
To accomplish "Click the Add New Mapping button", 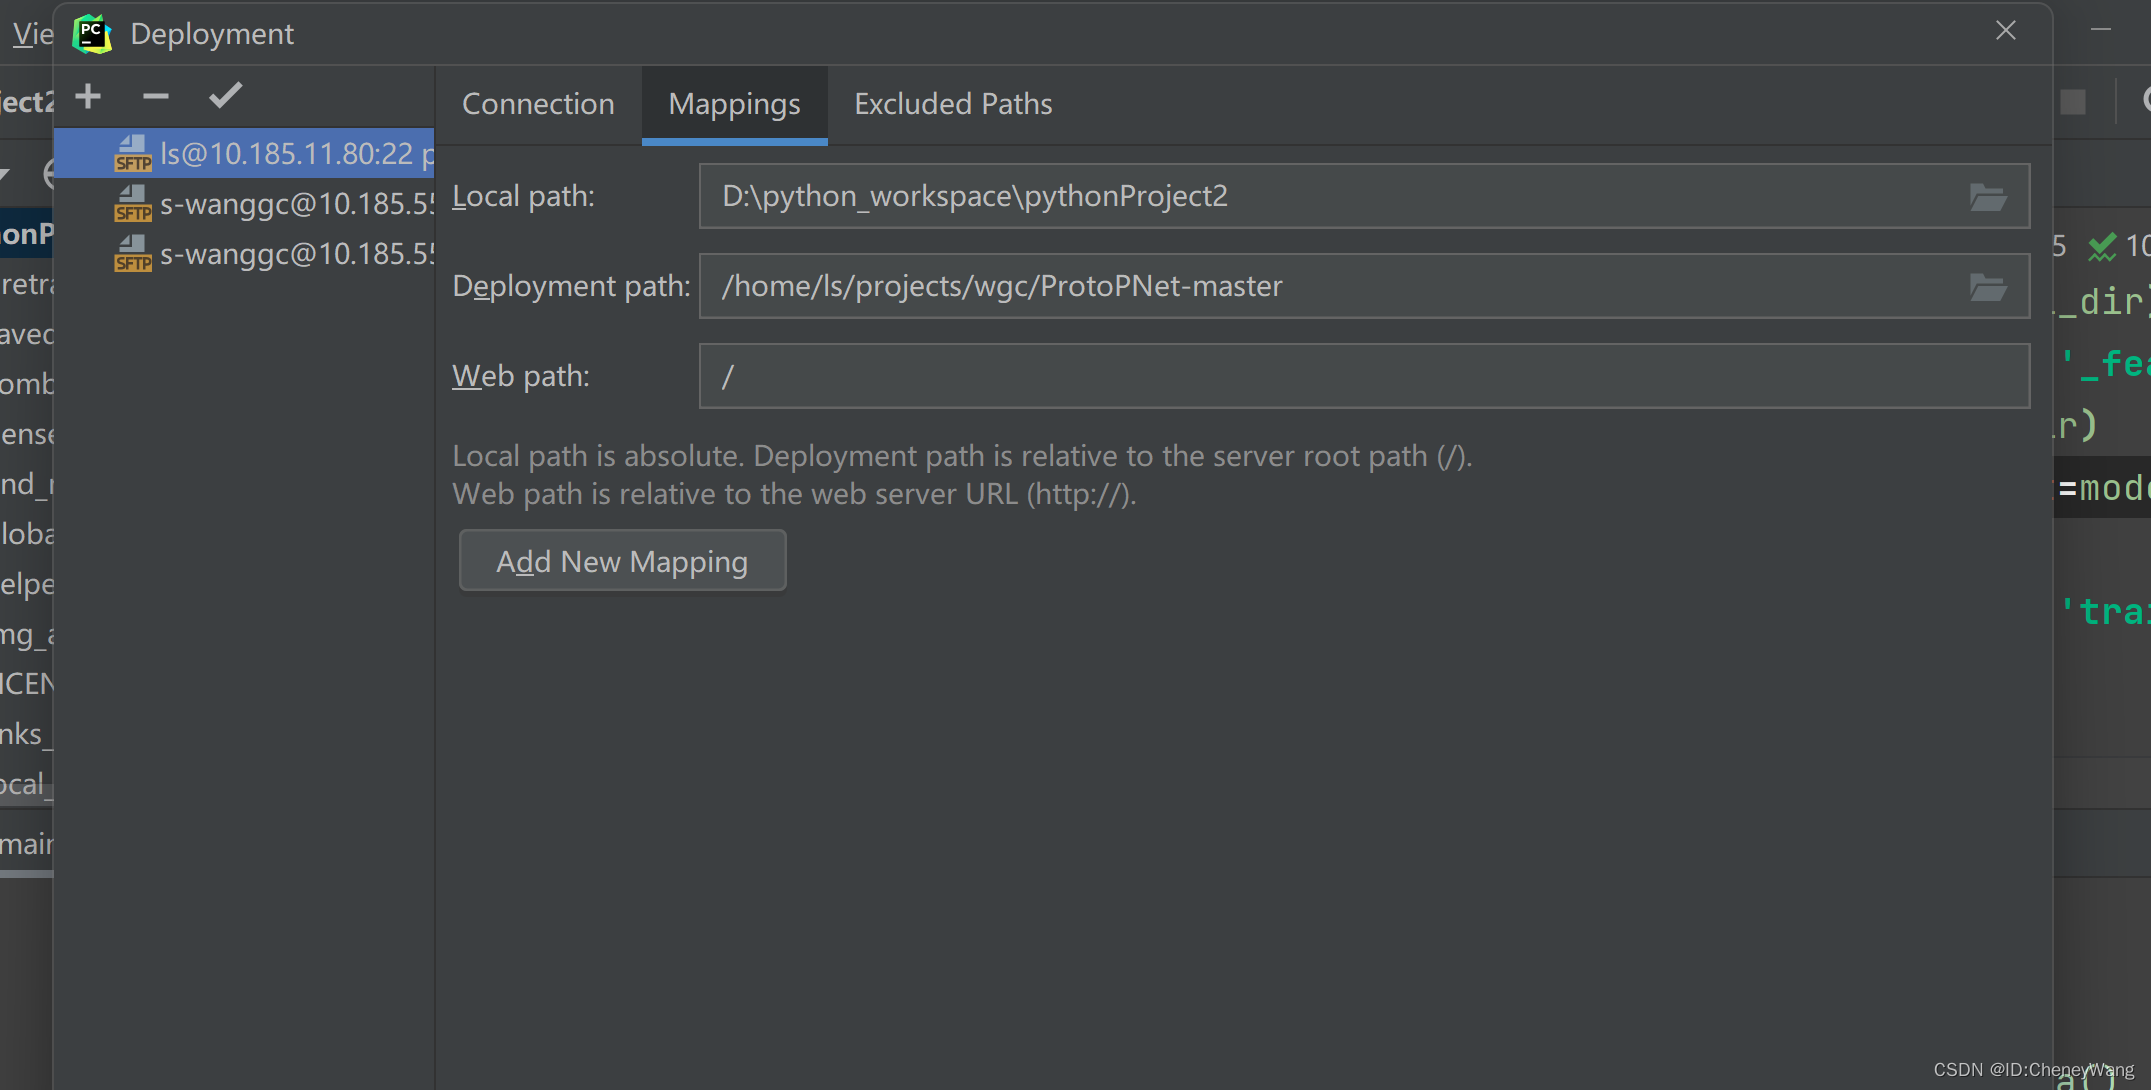I will (623, 560).
